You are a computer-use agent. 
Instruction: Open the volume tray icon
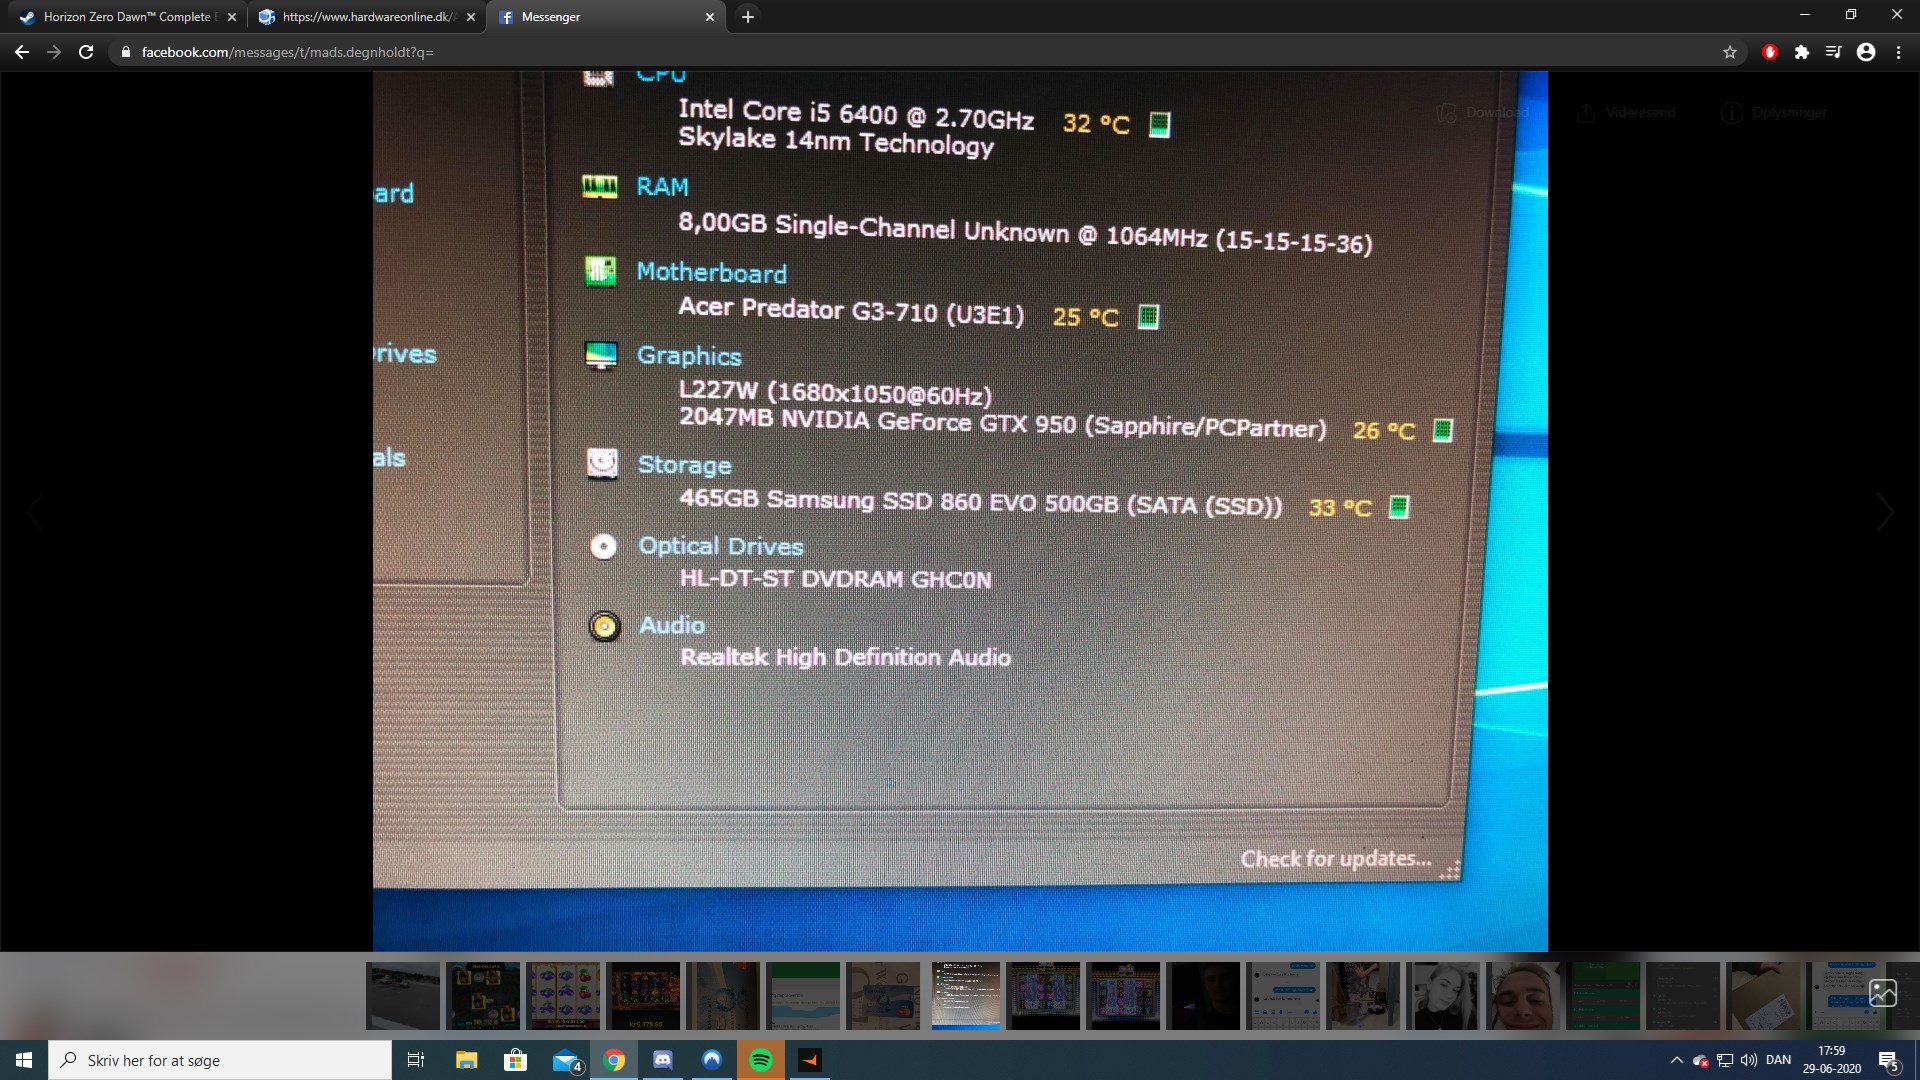pos(1749,1060)
